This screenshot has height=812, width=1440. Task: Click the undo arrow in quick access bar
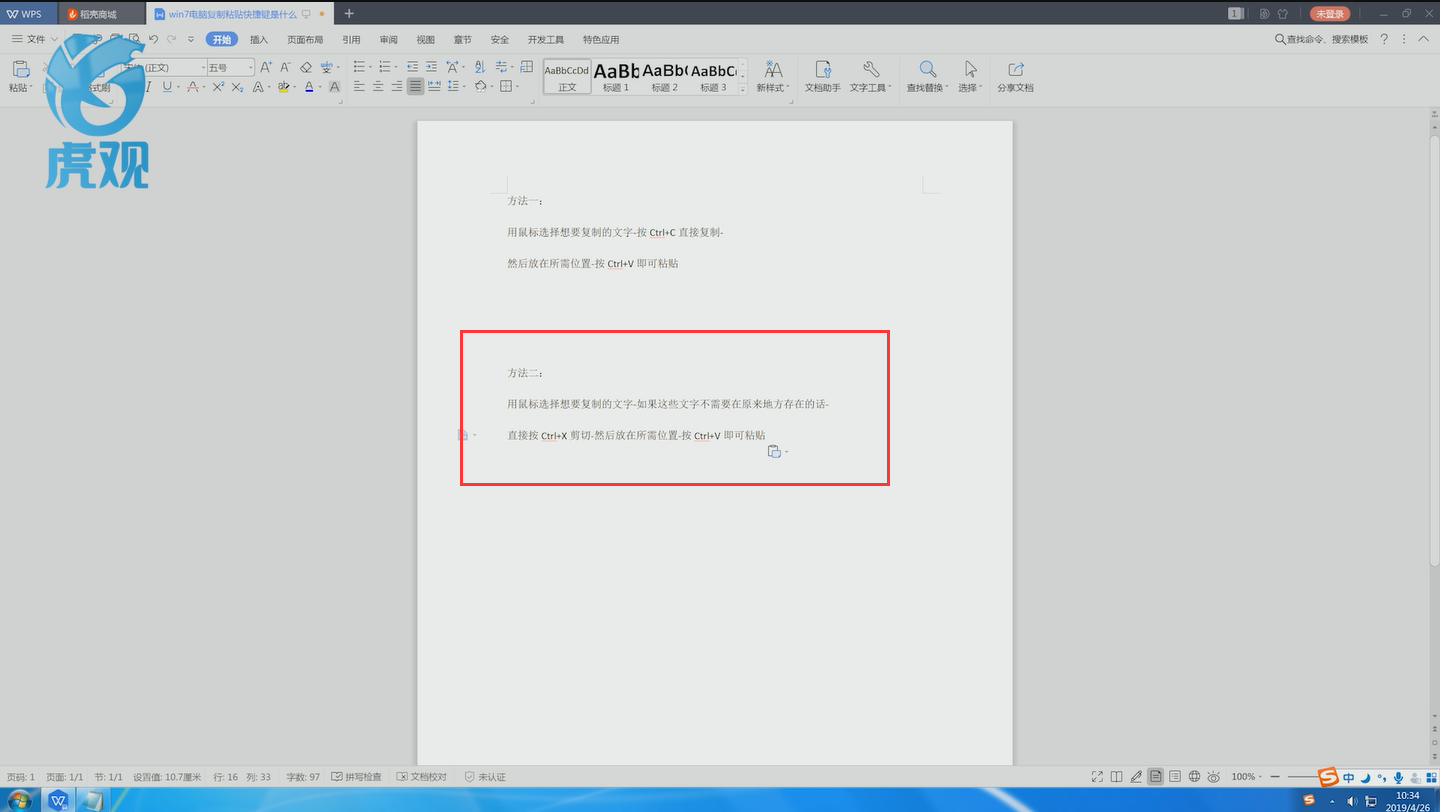(x=153, y=39)
